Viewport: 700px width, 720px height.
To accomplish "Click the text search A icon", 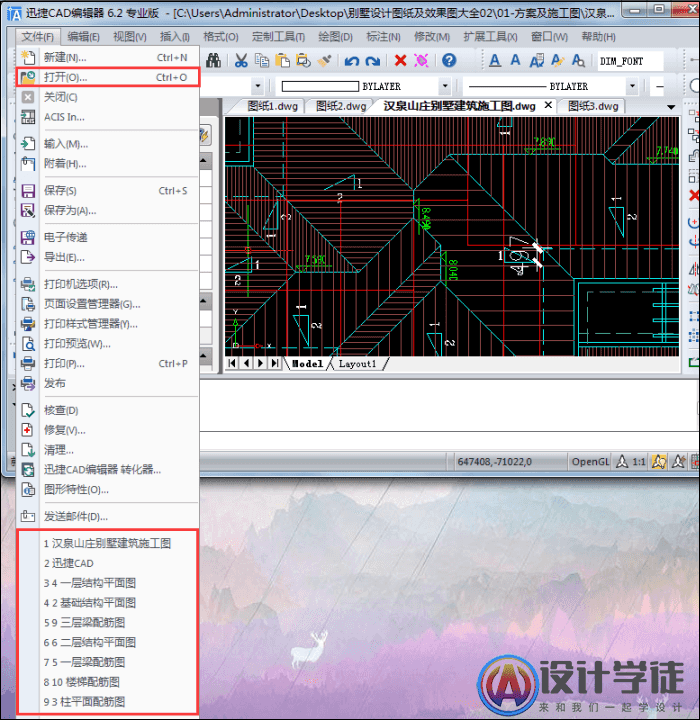I will point(578,60).
